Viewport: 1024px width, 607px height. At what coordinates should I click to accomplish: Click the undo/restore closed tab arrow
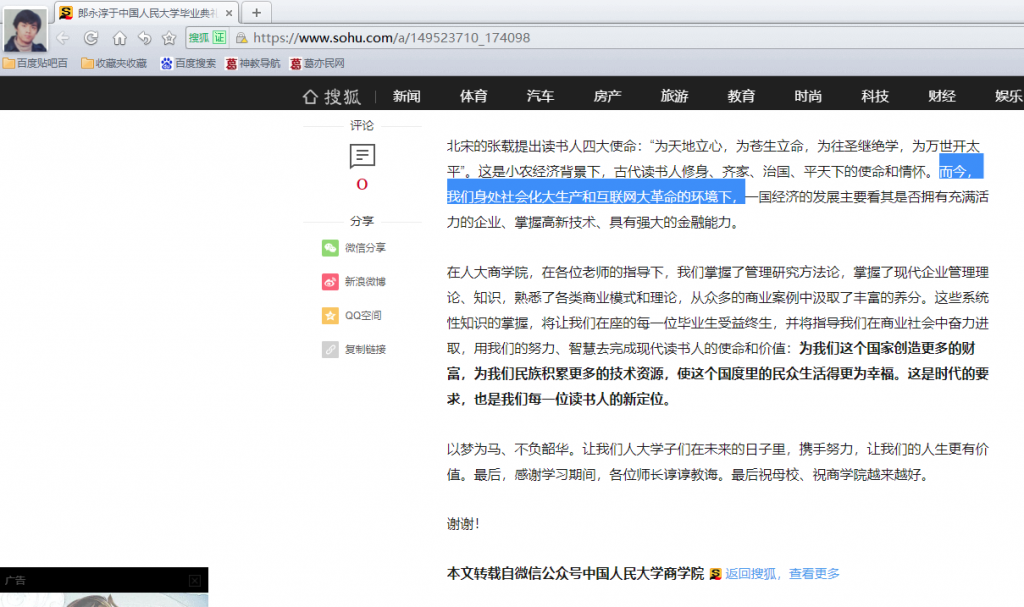tap(144, 38)
